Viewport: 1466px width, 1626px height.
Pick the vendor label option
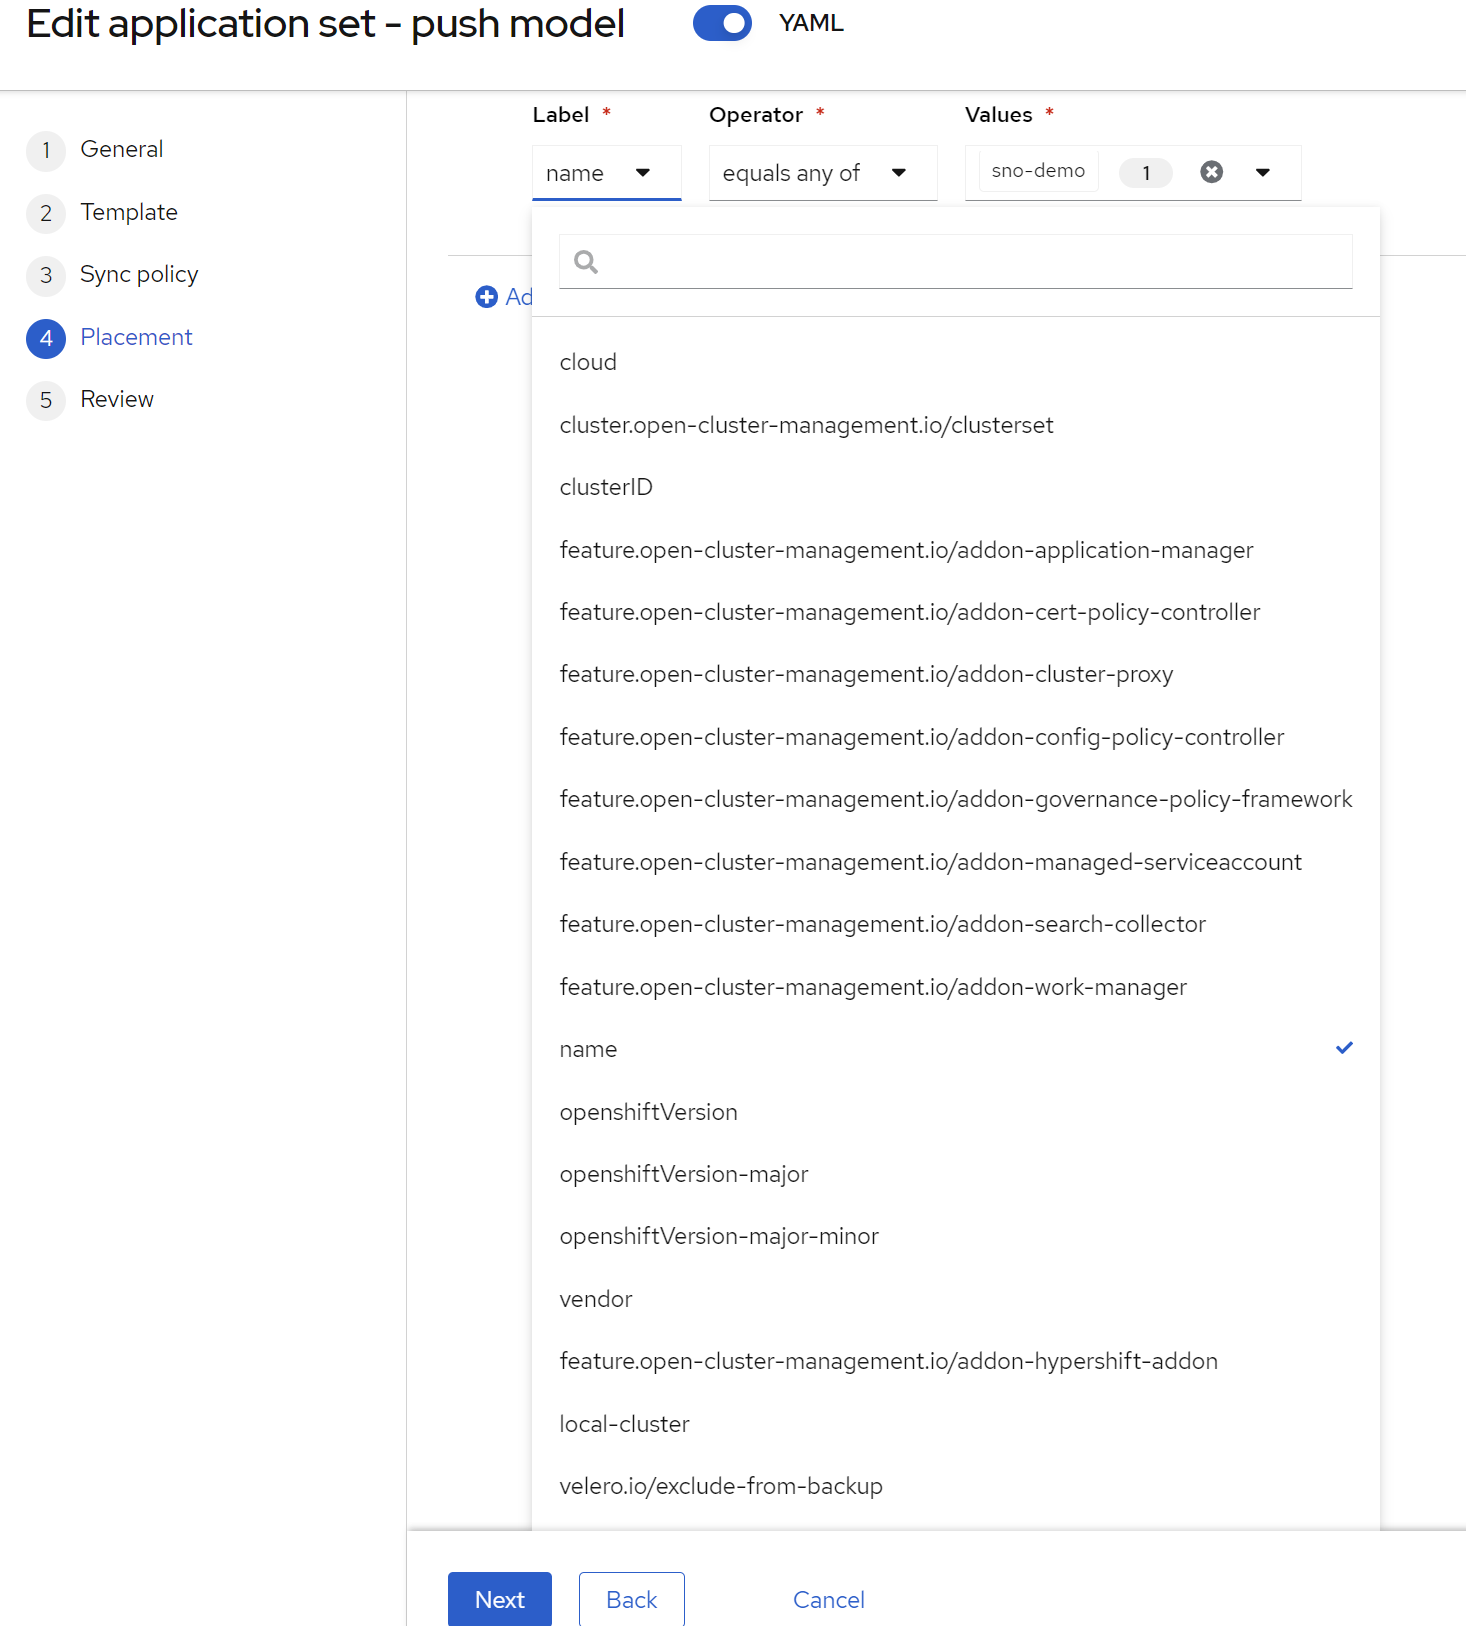point(596,1299)
